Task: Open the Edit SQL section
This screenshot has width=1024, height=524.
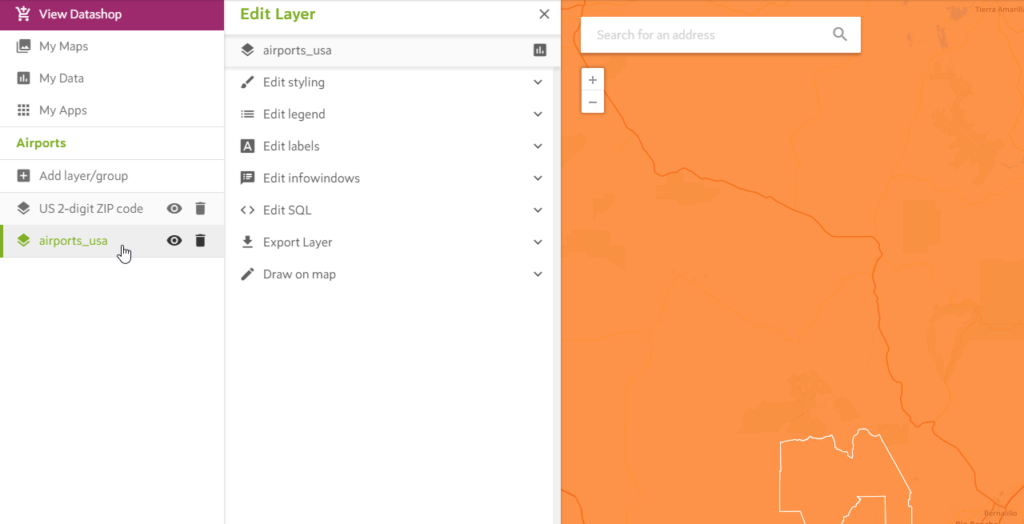Action: point(392,210)
